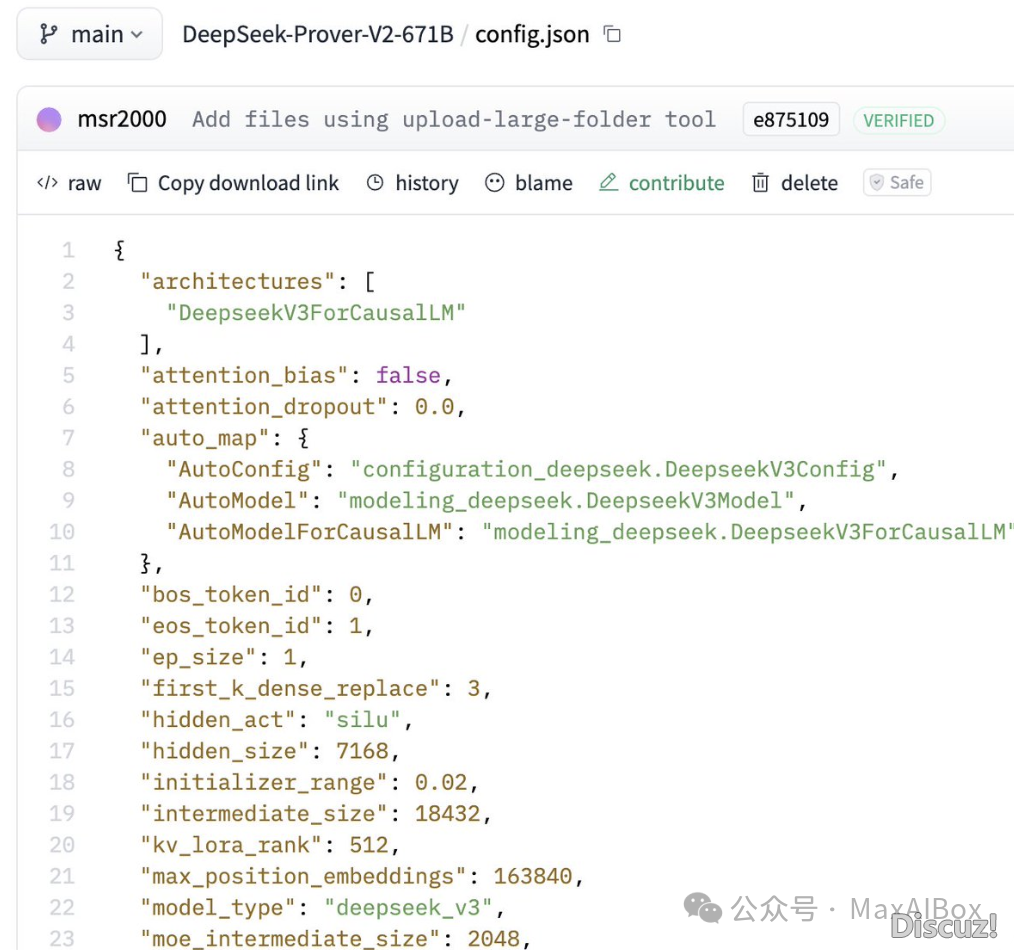Click the raw code brackets icon
1014x950 pixels.
[47, 183]
